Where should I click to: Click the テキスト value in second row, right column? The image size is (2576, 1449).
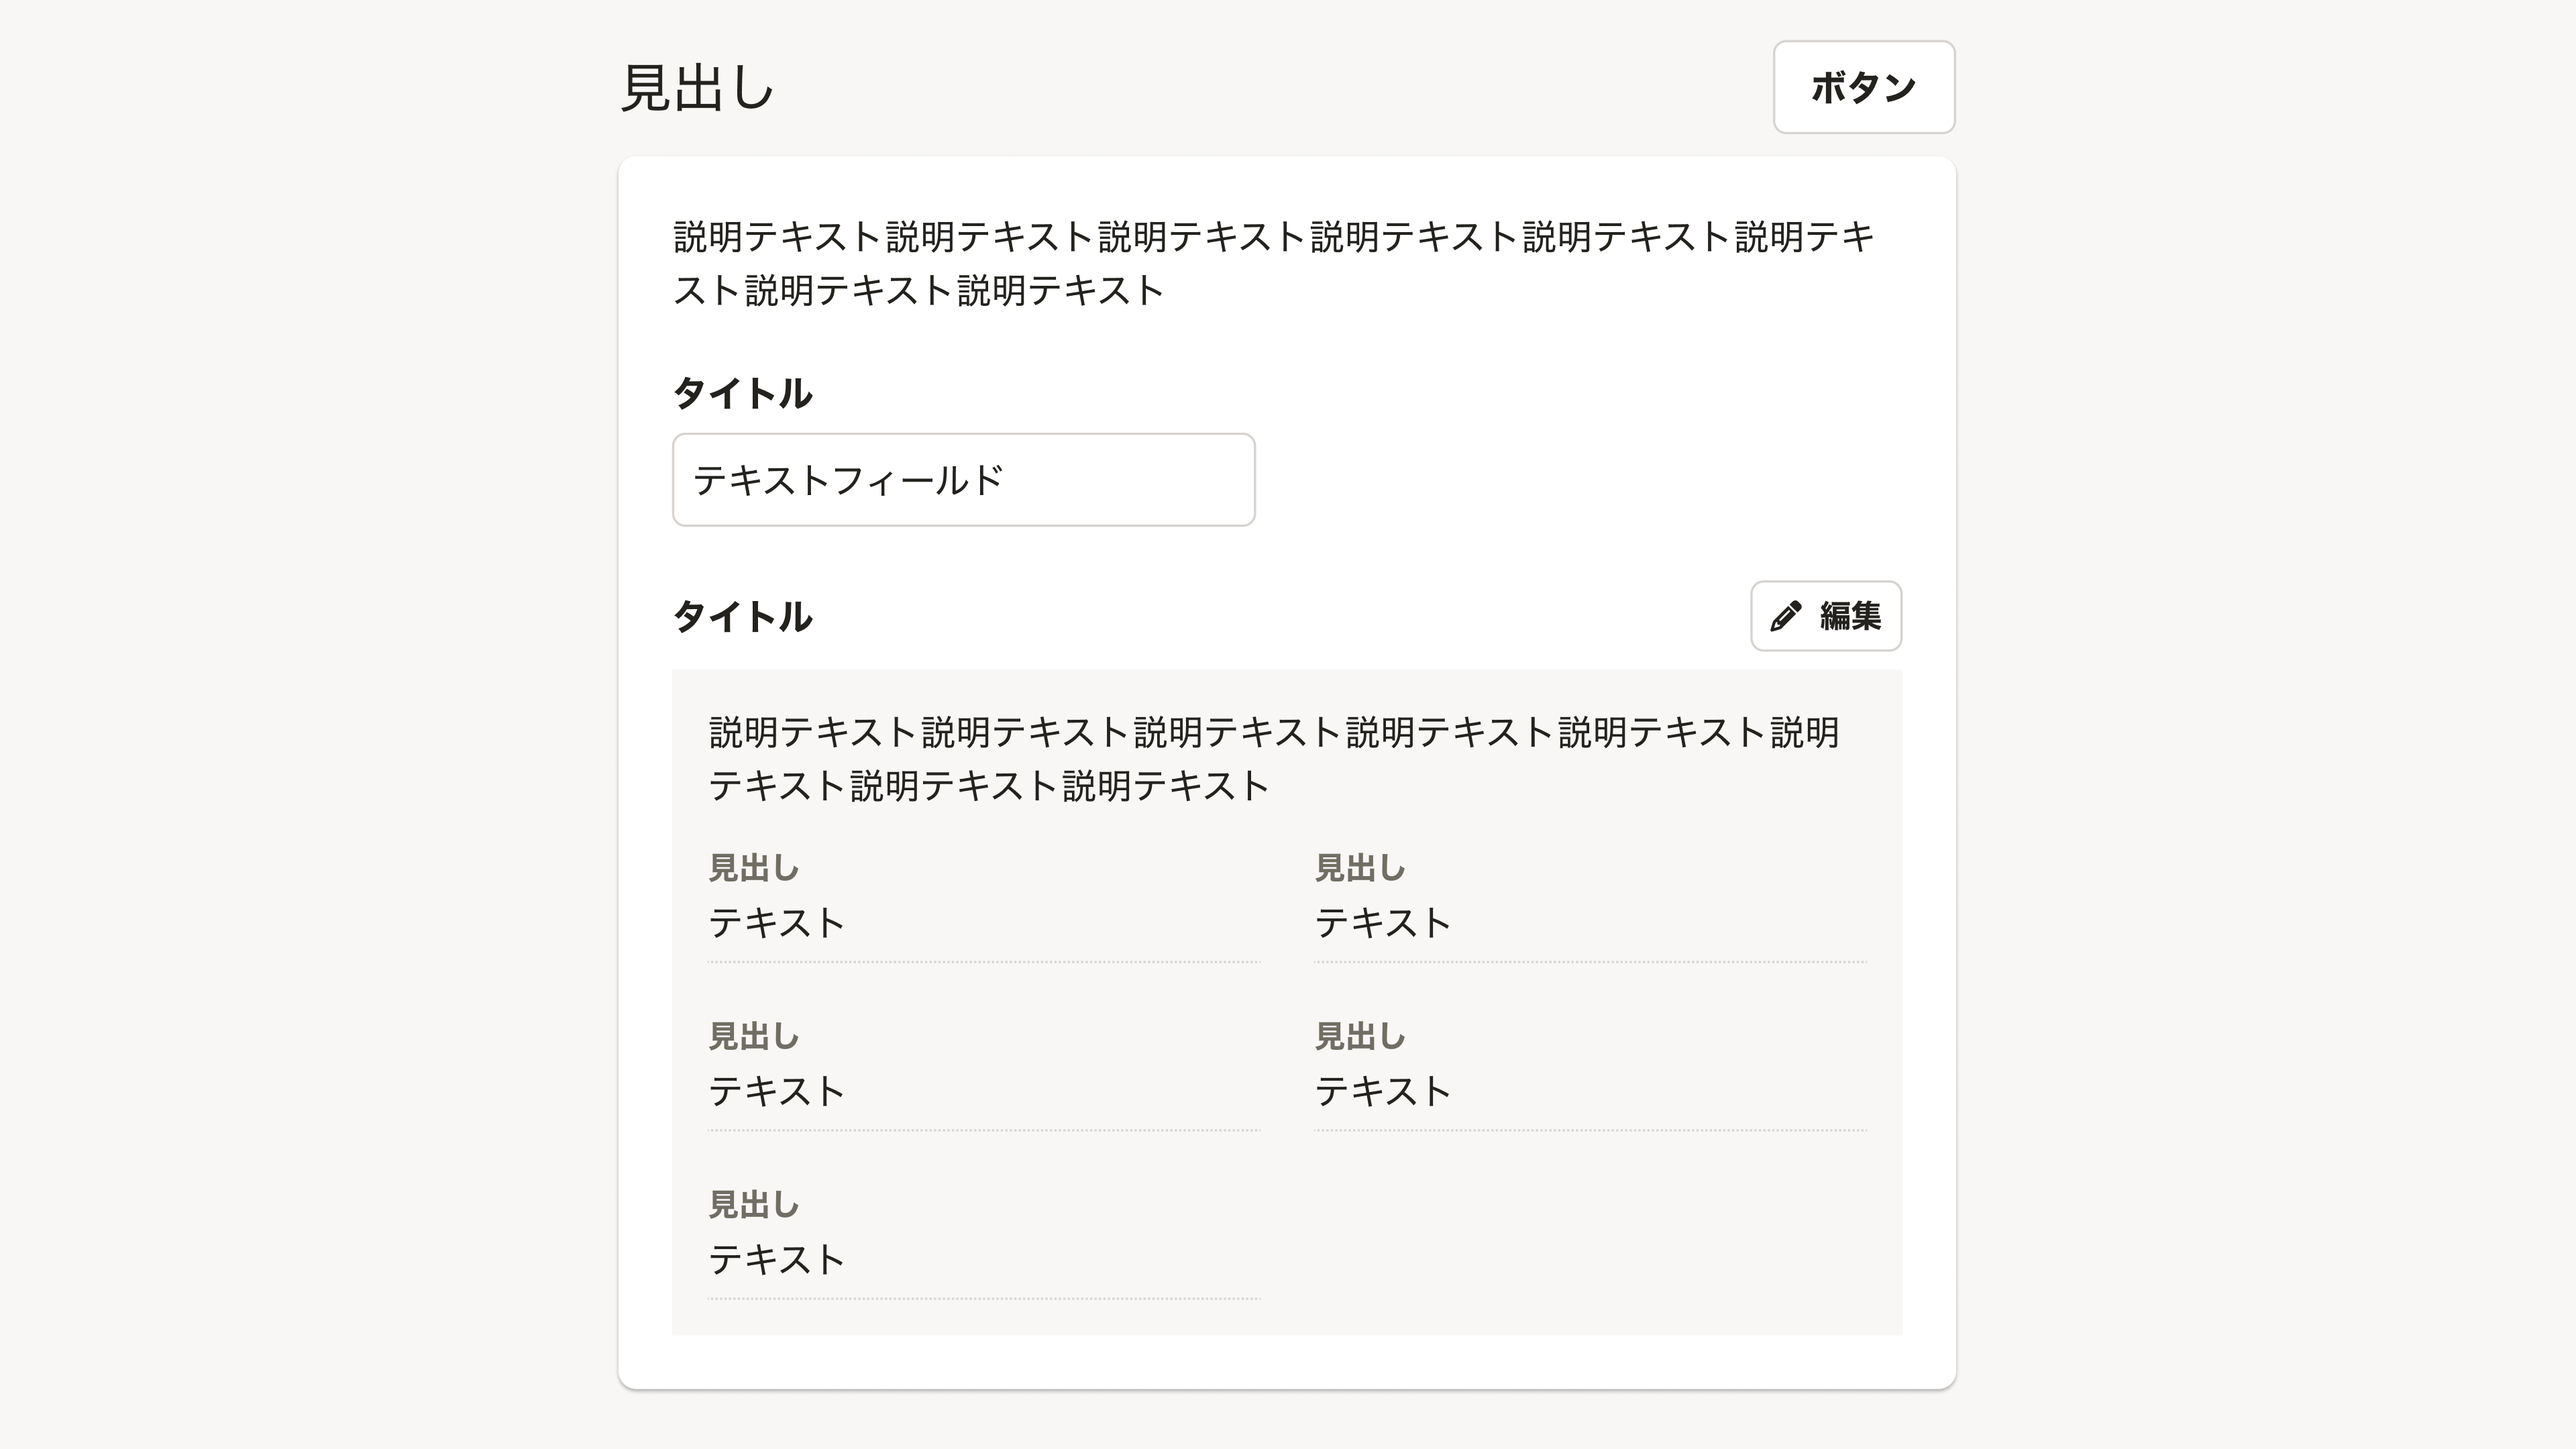tap(1383, 1090)
